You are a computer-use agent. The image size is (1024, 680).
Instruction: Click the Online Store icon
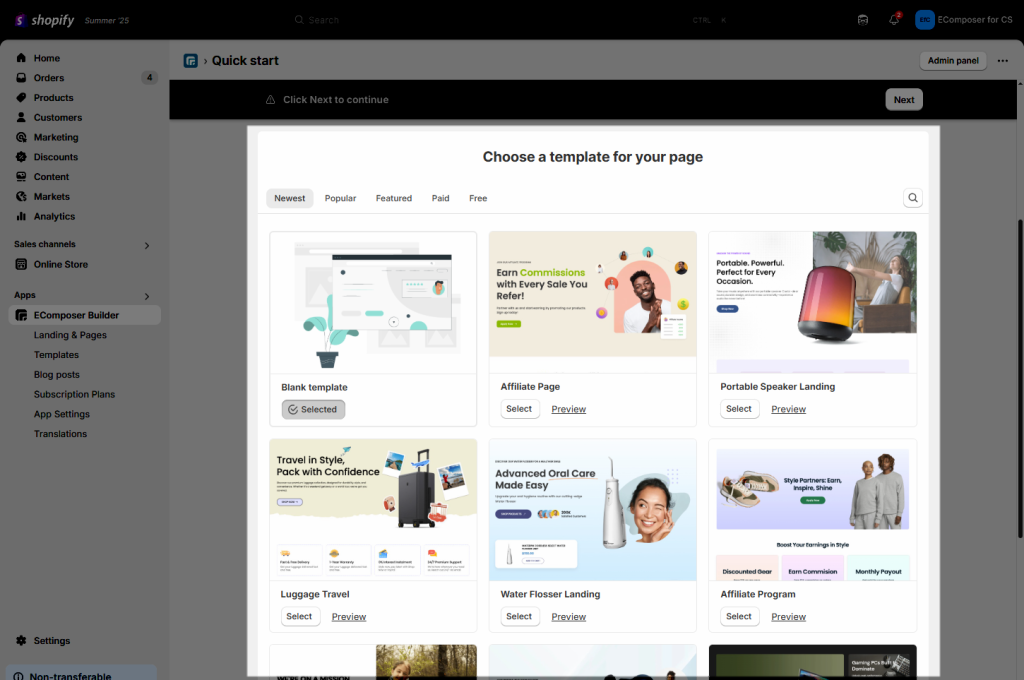click(21, 265)
